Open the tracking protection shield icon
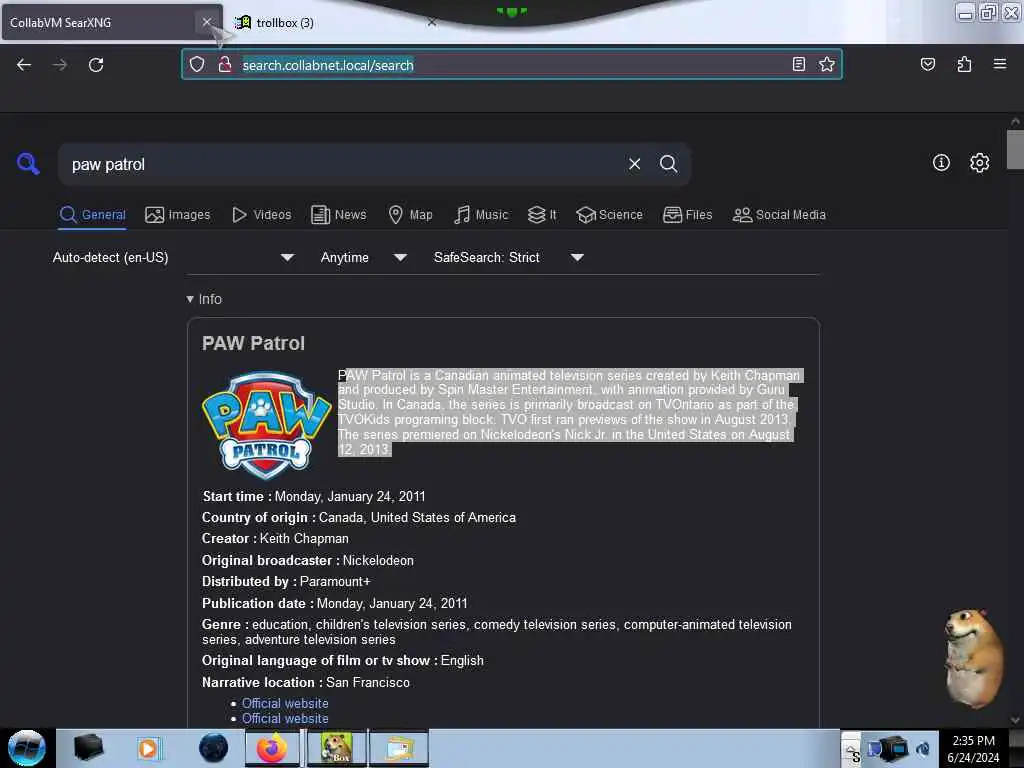 (197, 64)
